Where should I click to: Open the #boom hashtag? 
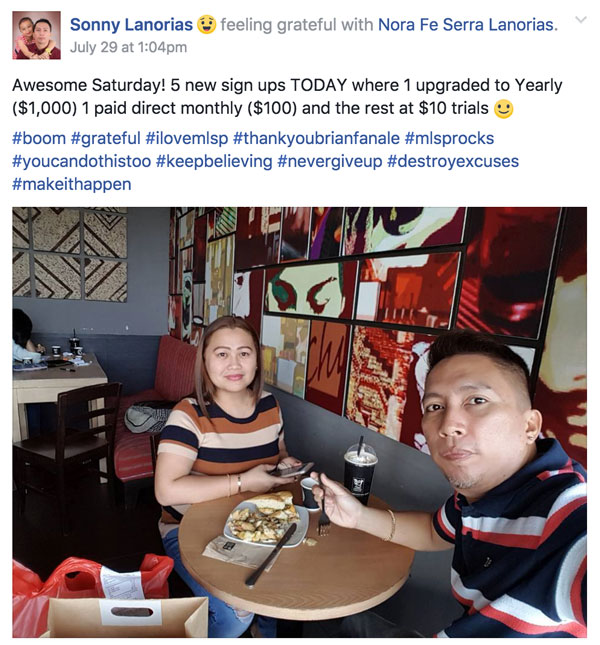pyautogui.click(x=39, y=138)
